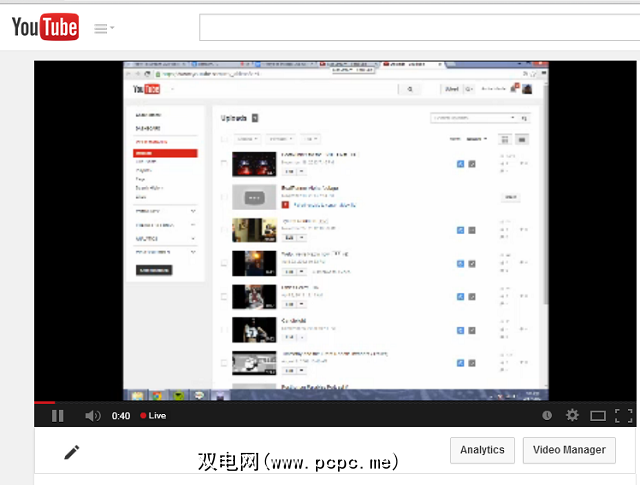This screenshot has width=640, height=485.
Task: Click the 0:40 elapsed time display
Action: tap(121, 416)
